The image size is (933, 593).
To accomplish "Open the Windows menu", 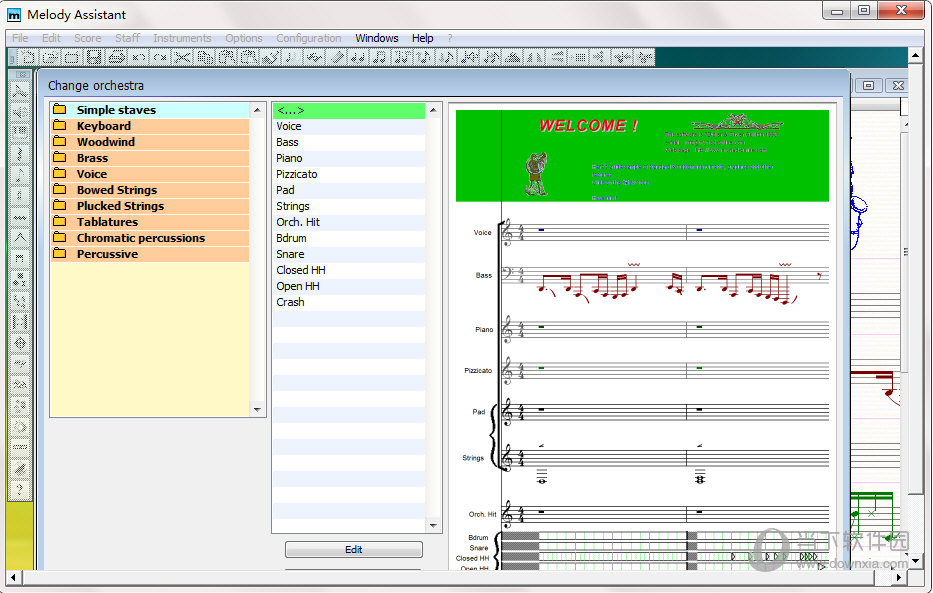I will coord(377,38).
